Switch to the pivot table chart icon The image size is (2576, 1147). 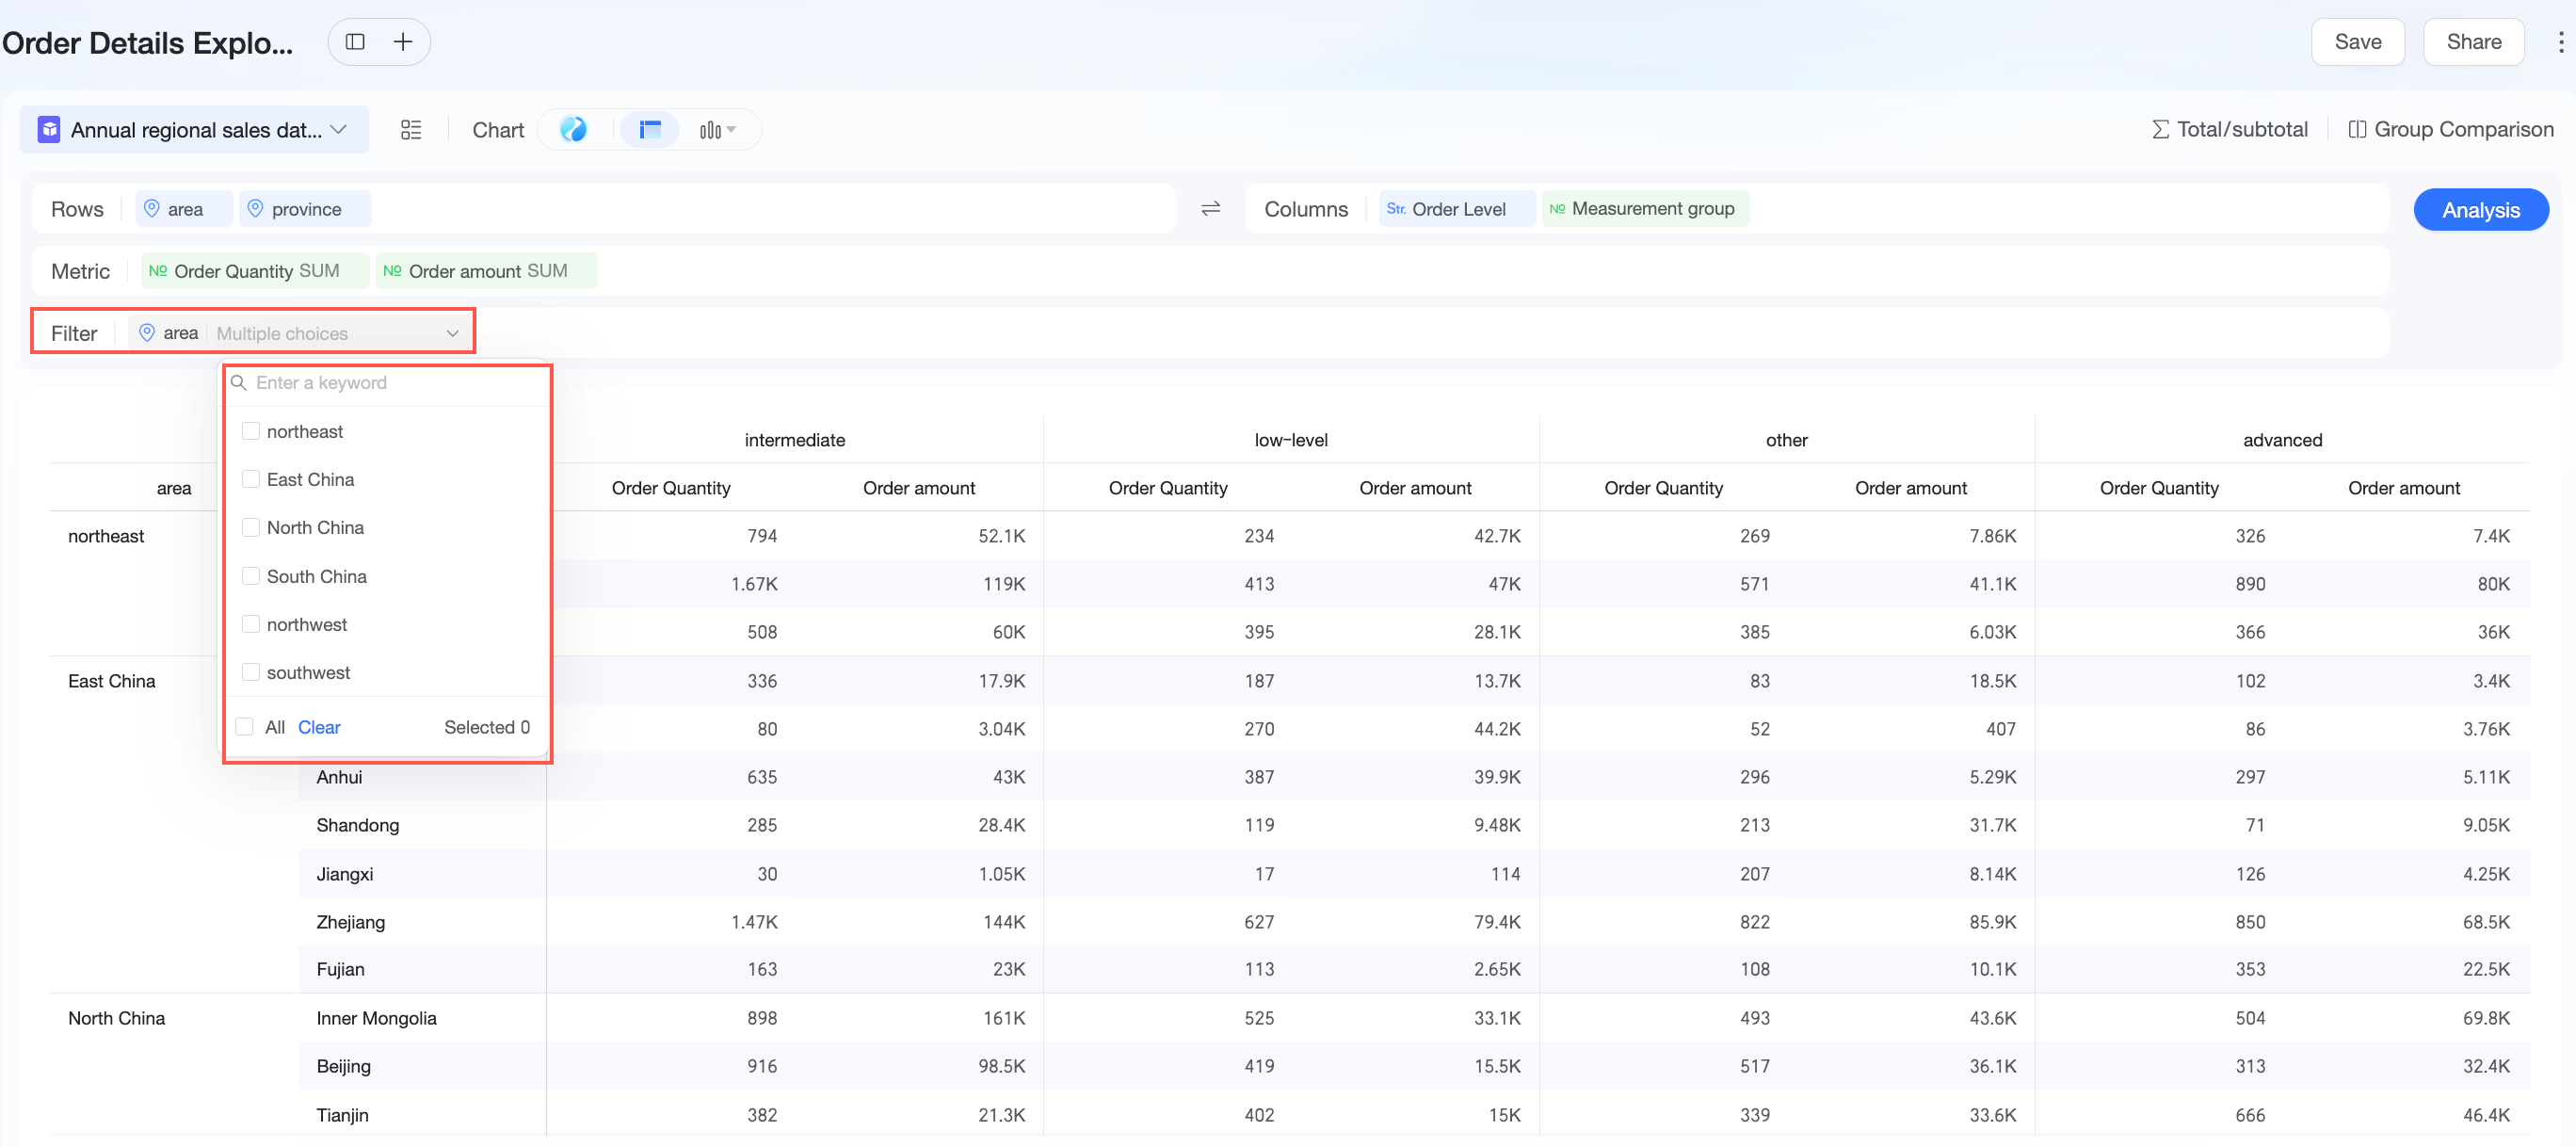click(x=650, y=130)
